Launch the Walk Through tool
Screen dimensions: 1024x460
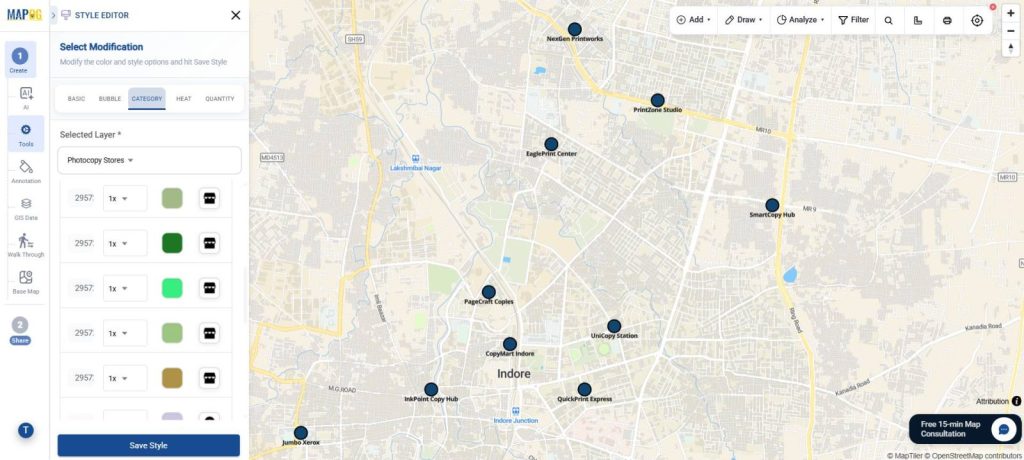click(x=26, y=245)
